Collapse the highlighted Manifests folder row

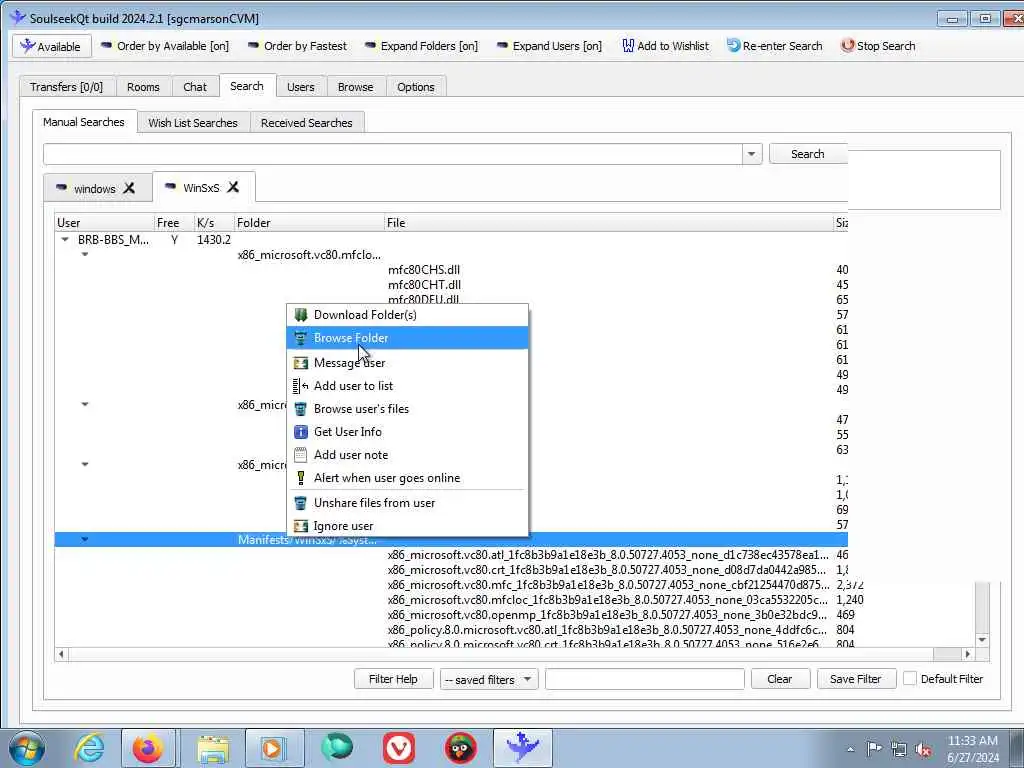pyautogui.click(x=85, y=540)
